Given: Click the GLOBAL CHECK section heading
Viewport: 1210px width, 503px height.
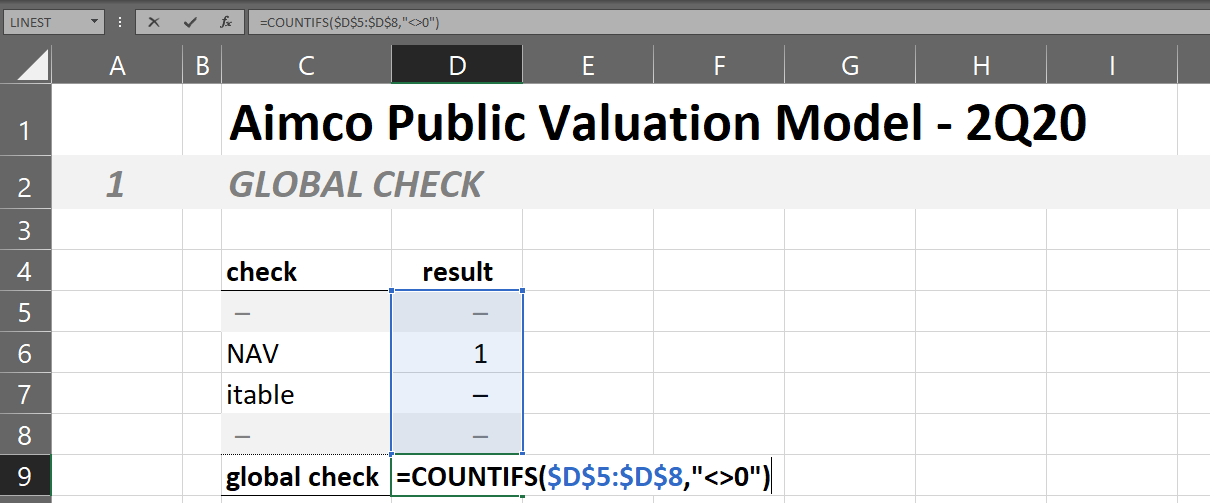Looking at the screenshot, I should [x=355, y=184].
